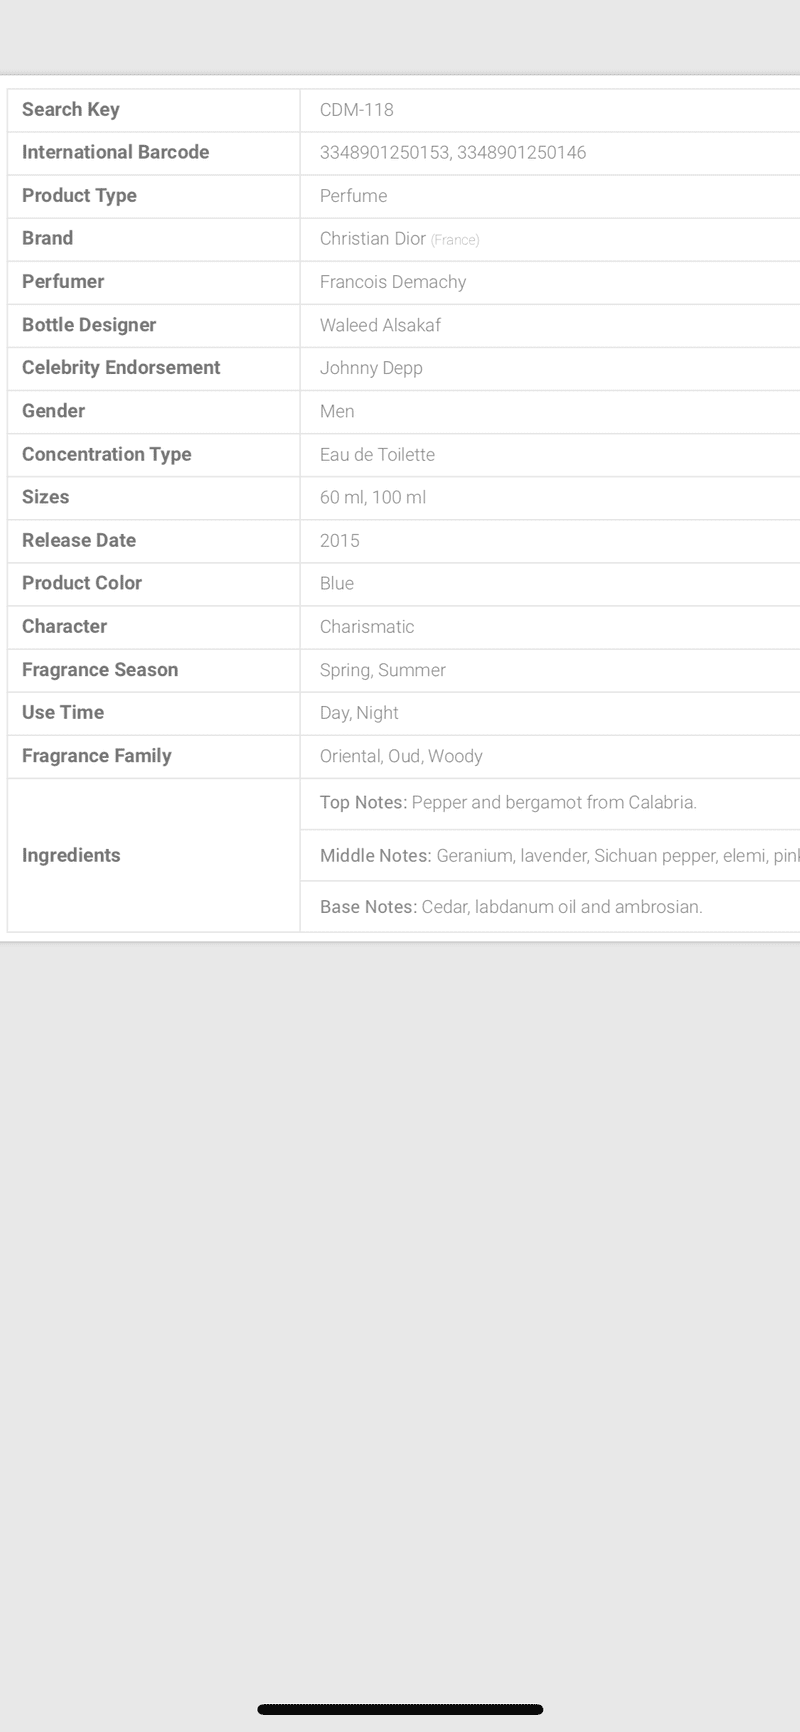
Task: Tap the Sizes value 60 ml, 100 ml
Action: coord(373,497)
